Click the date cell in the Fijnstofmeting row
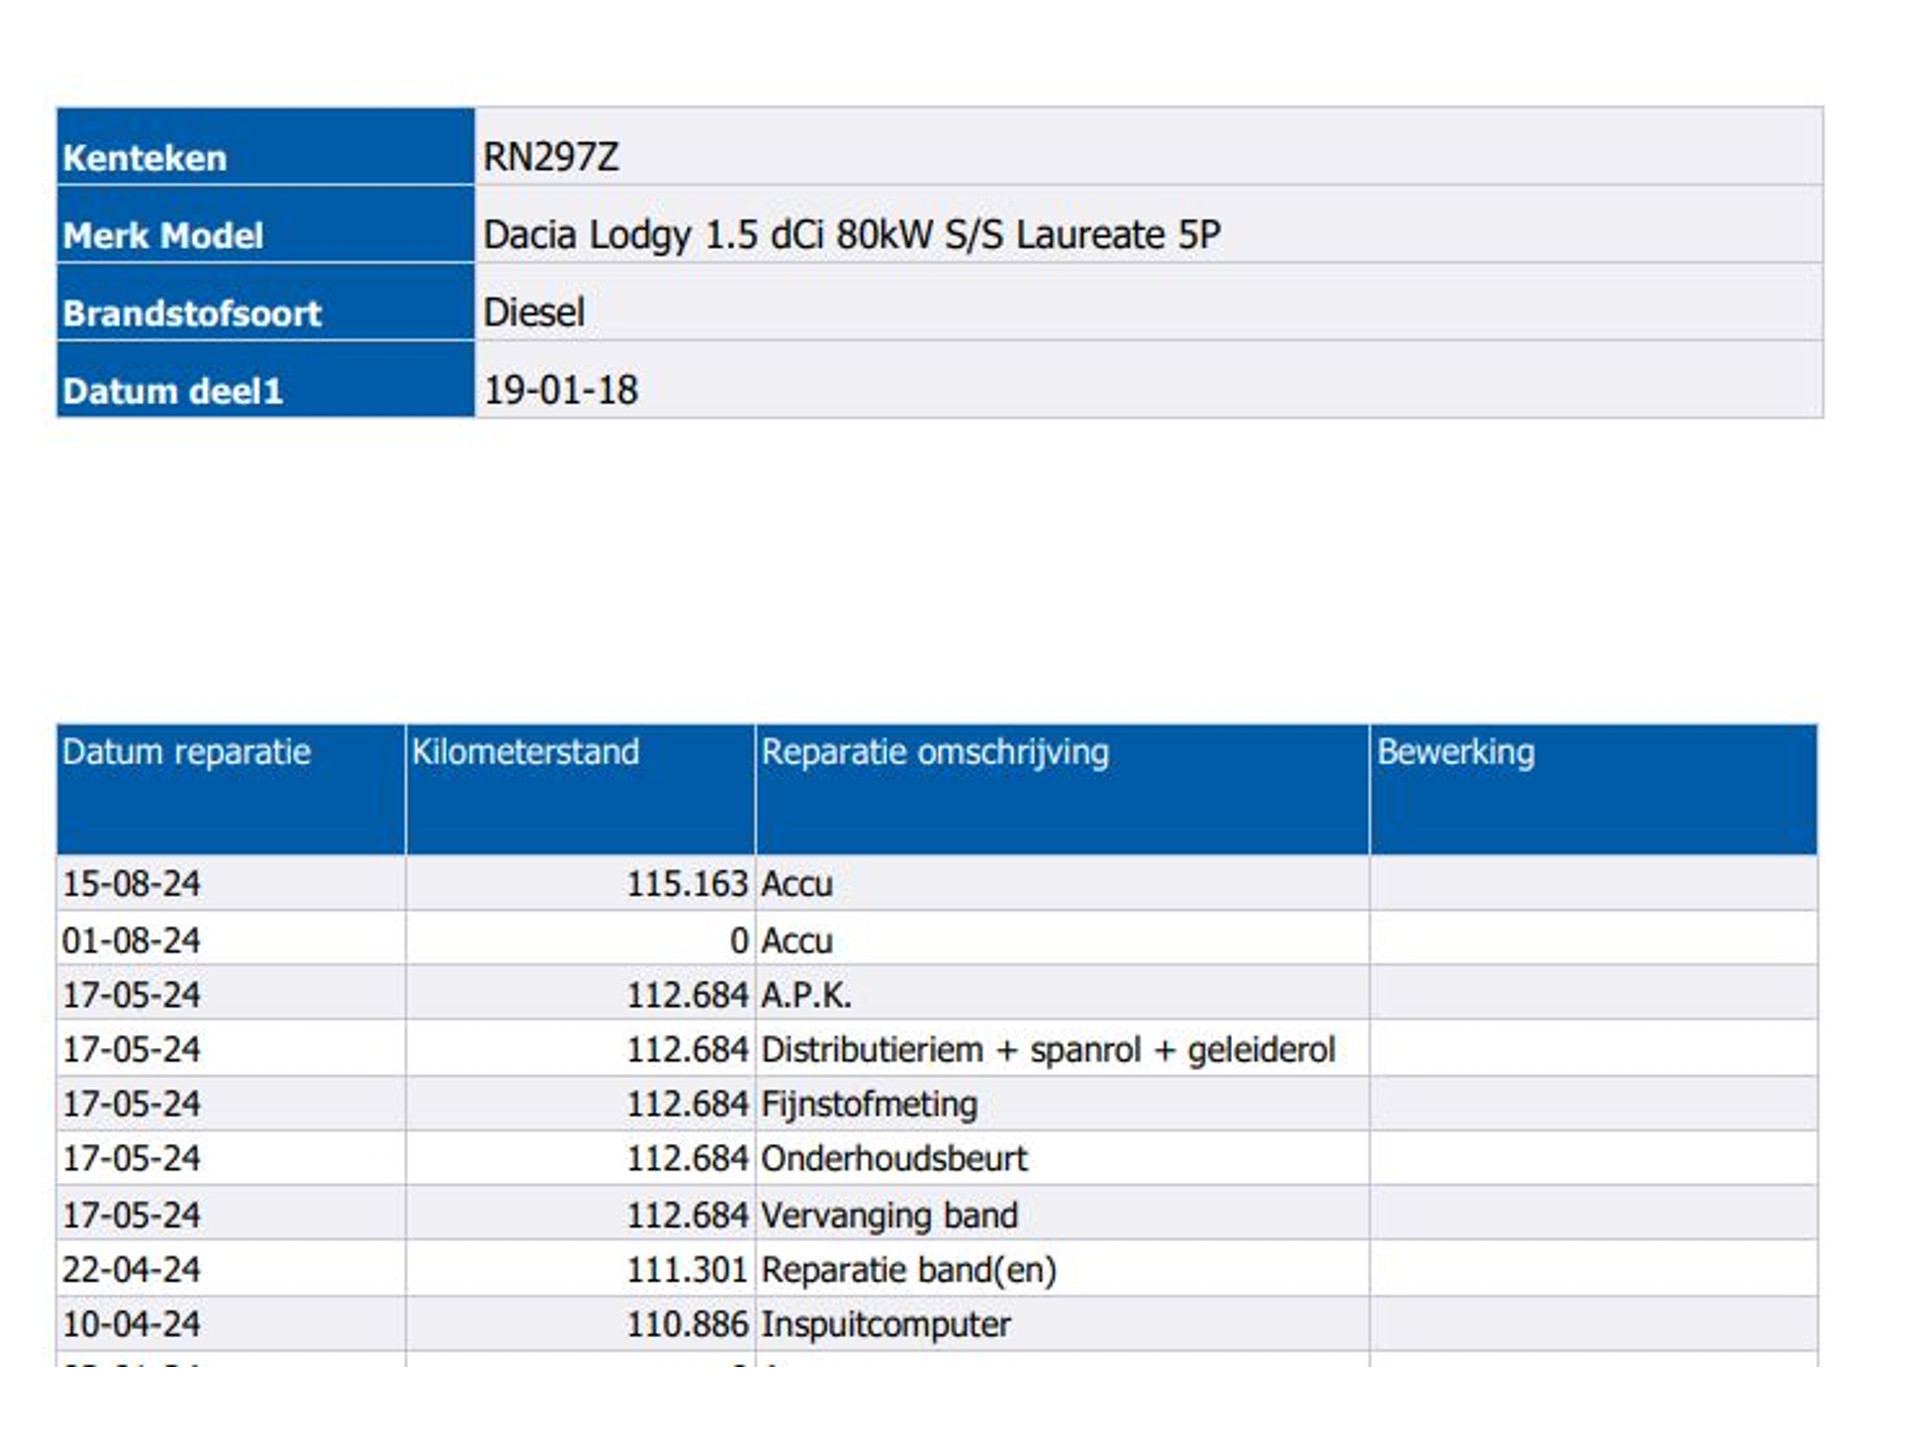This screenshot has height=1440, width=1920. (x=231, y=1103)
